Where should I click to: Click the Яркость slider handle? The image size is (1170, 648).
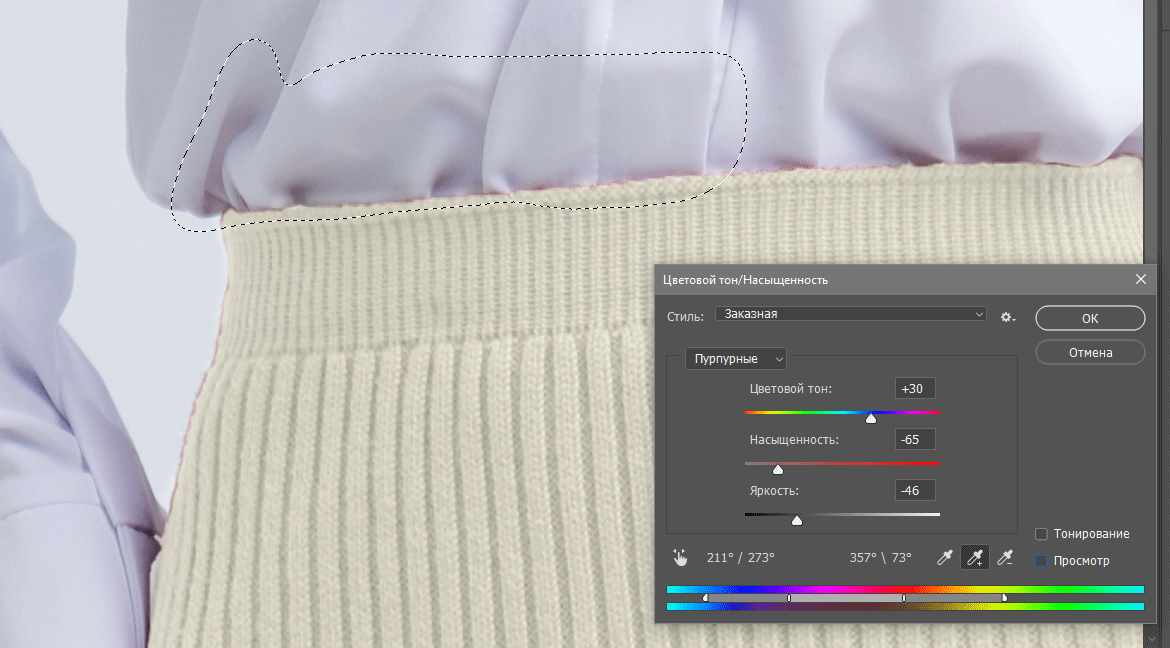click(x=797, y=520)
